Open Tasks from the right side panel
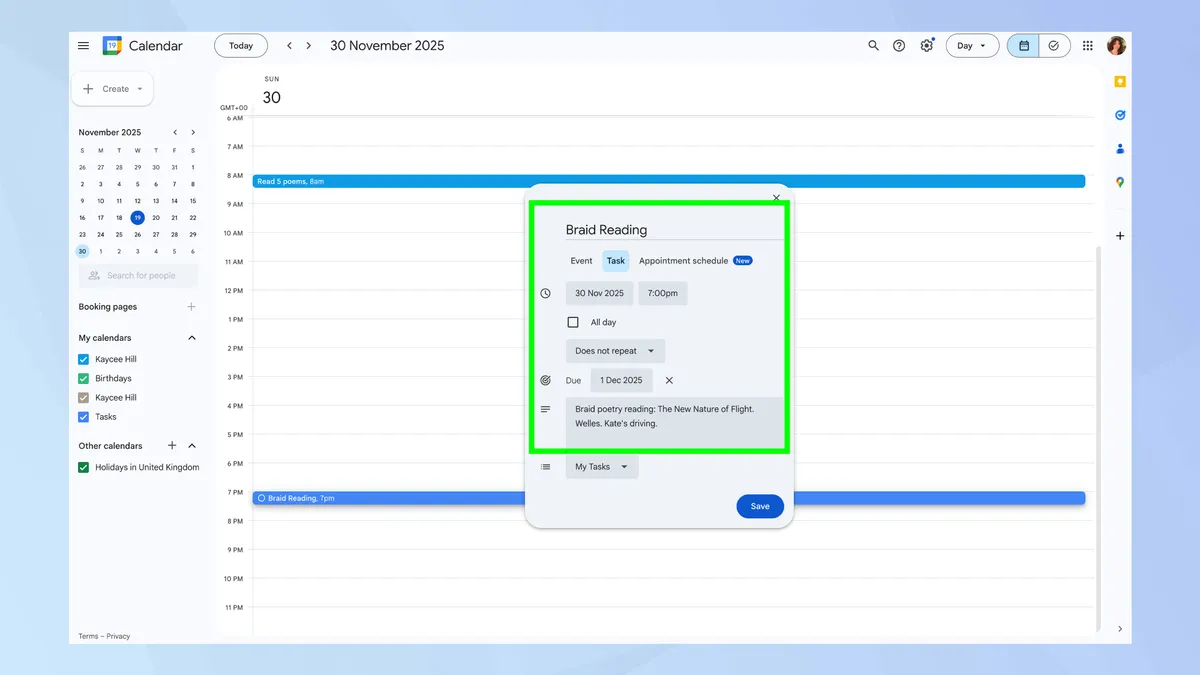The image size is (1200, 675). point(1119,115)
